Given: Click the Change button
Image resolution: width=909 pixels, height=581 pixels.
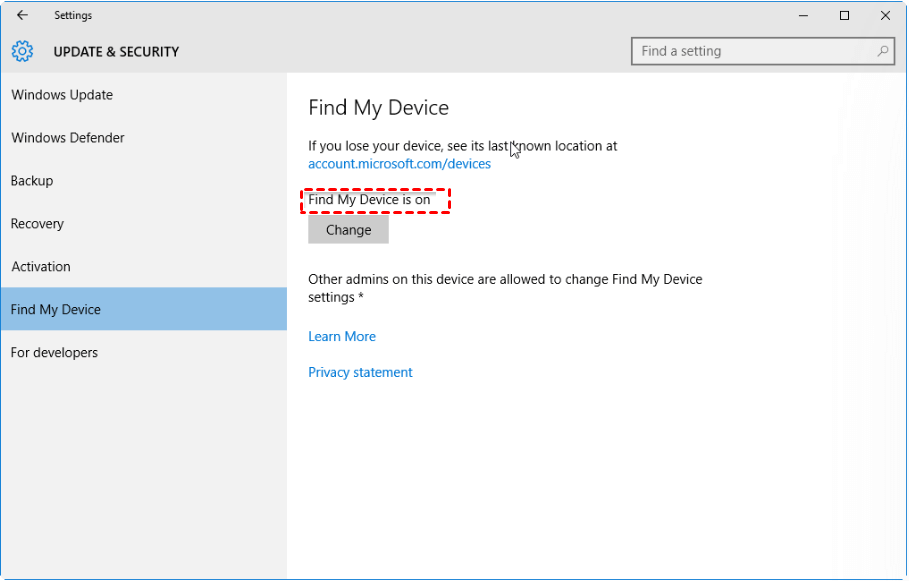Looking at the screenshot, I should (x=348, y=230).
